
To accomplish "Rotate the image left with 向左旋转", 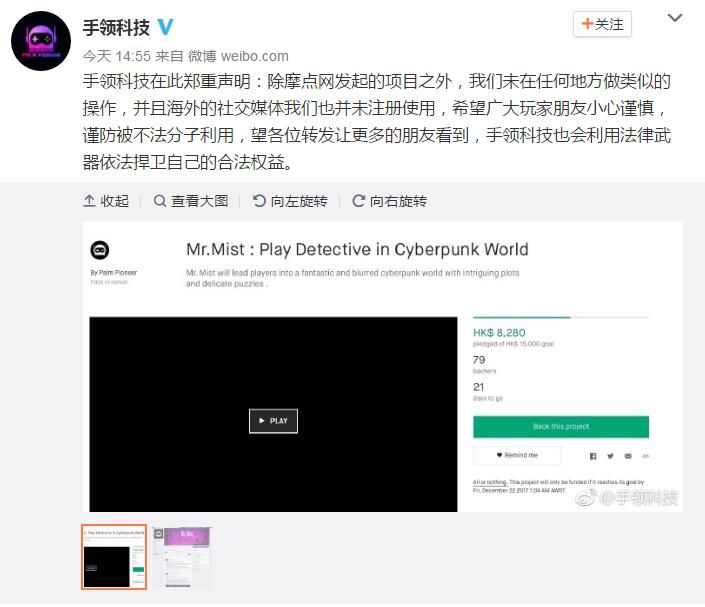I will click(x=290, y=201).
